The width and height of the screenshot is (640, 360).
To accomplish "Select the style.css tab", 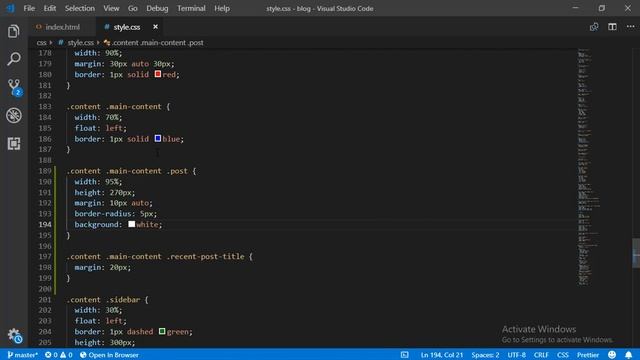I will (127, 27).
